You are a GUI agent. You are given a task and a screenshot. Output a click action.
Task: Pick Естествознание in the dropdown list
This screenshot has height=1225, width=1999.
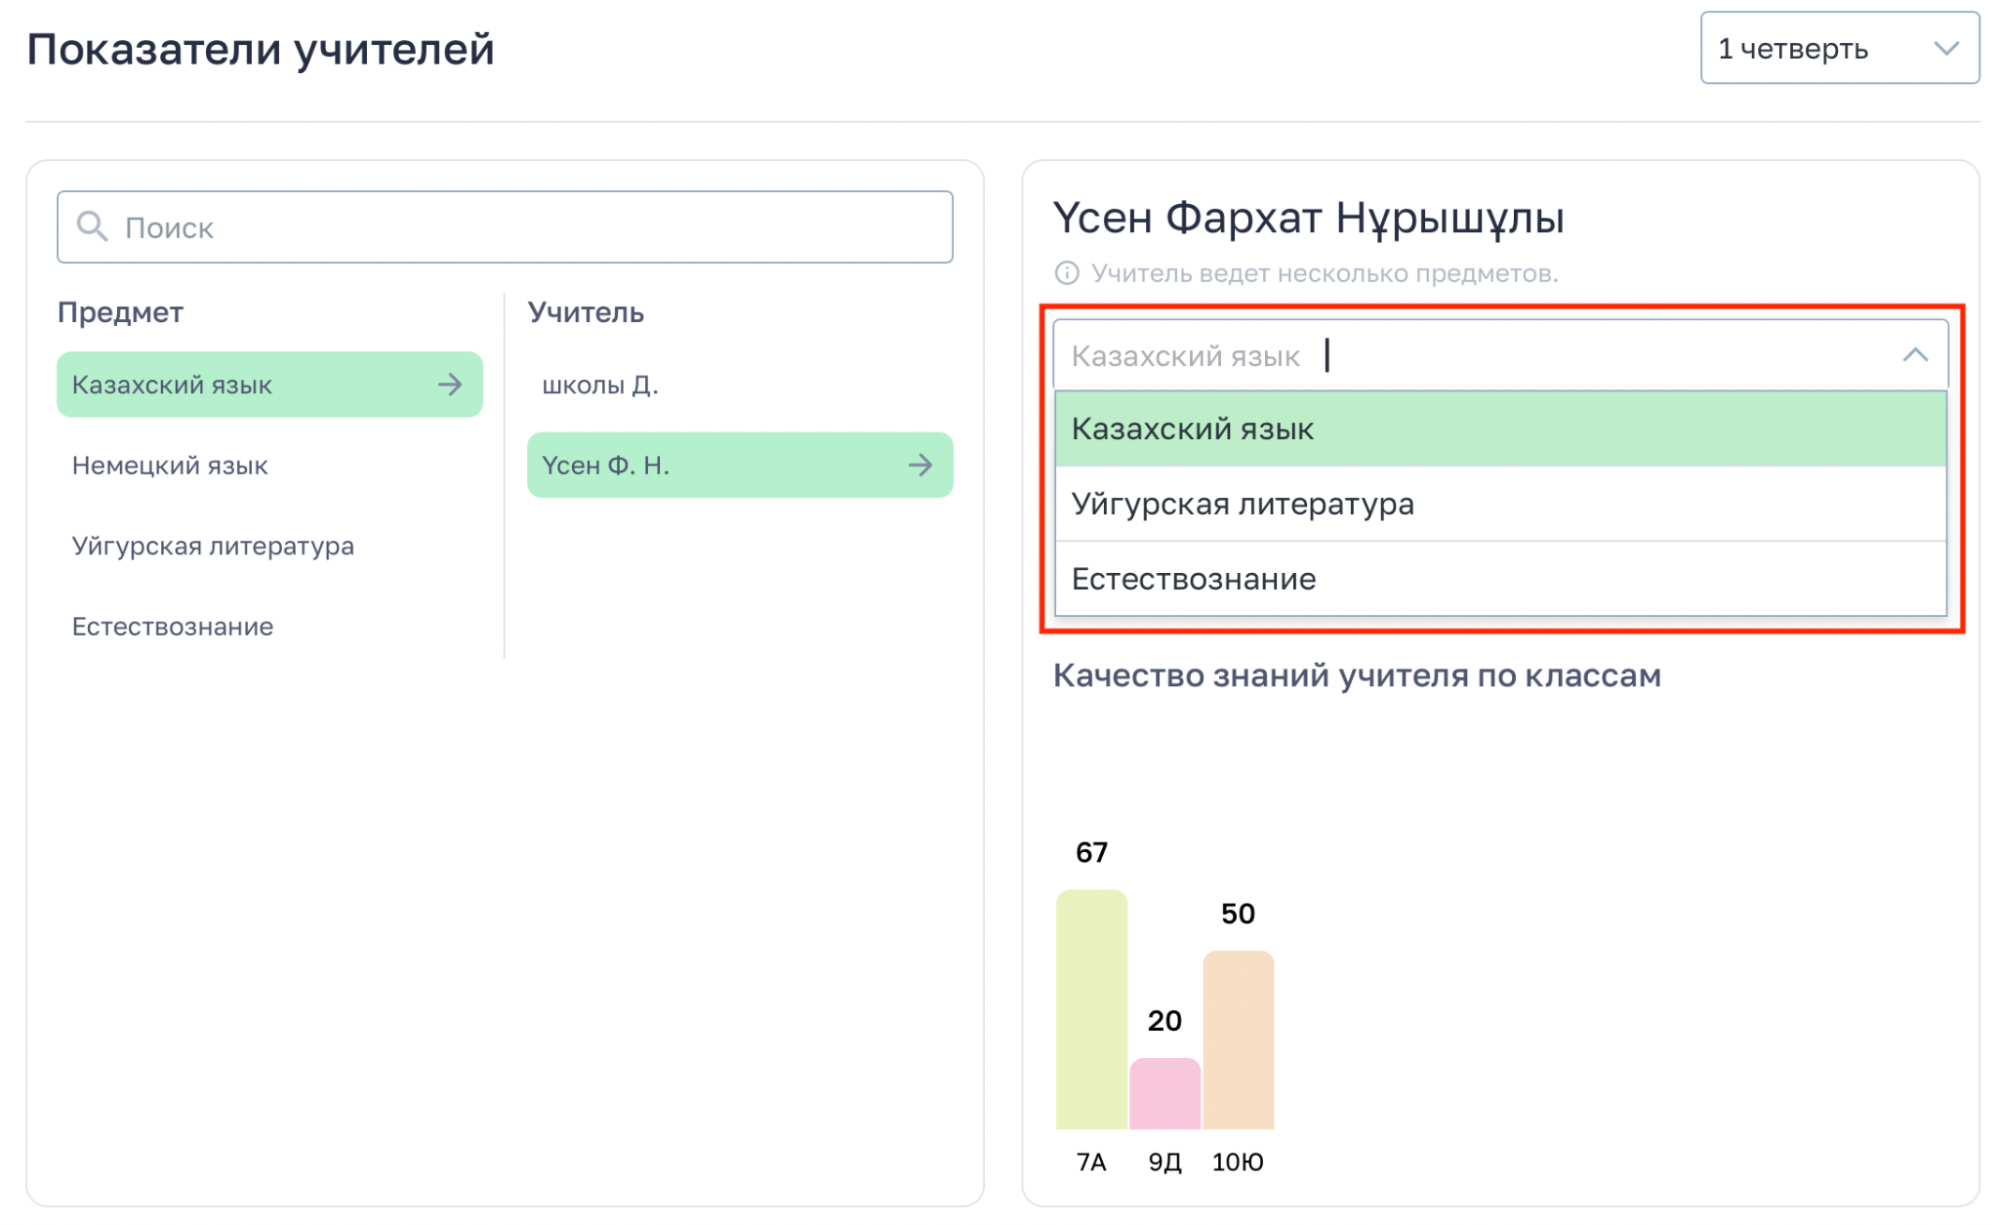click(1499, 579)
